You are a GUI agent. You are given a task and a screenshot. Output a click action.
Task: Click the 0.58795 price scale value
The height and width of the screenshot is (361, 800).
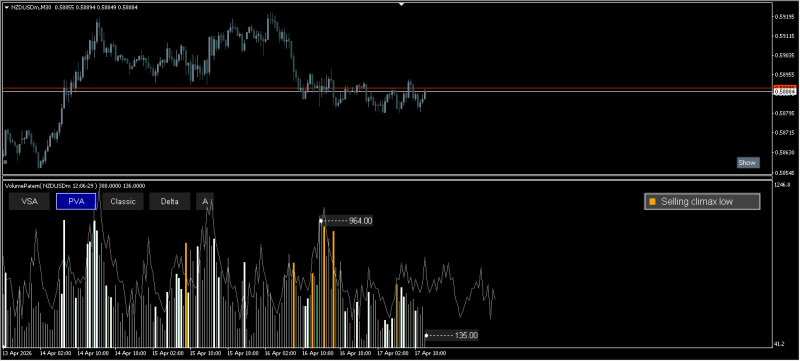(785, 113)
